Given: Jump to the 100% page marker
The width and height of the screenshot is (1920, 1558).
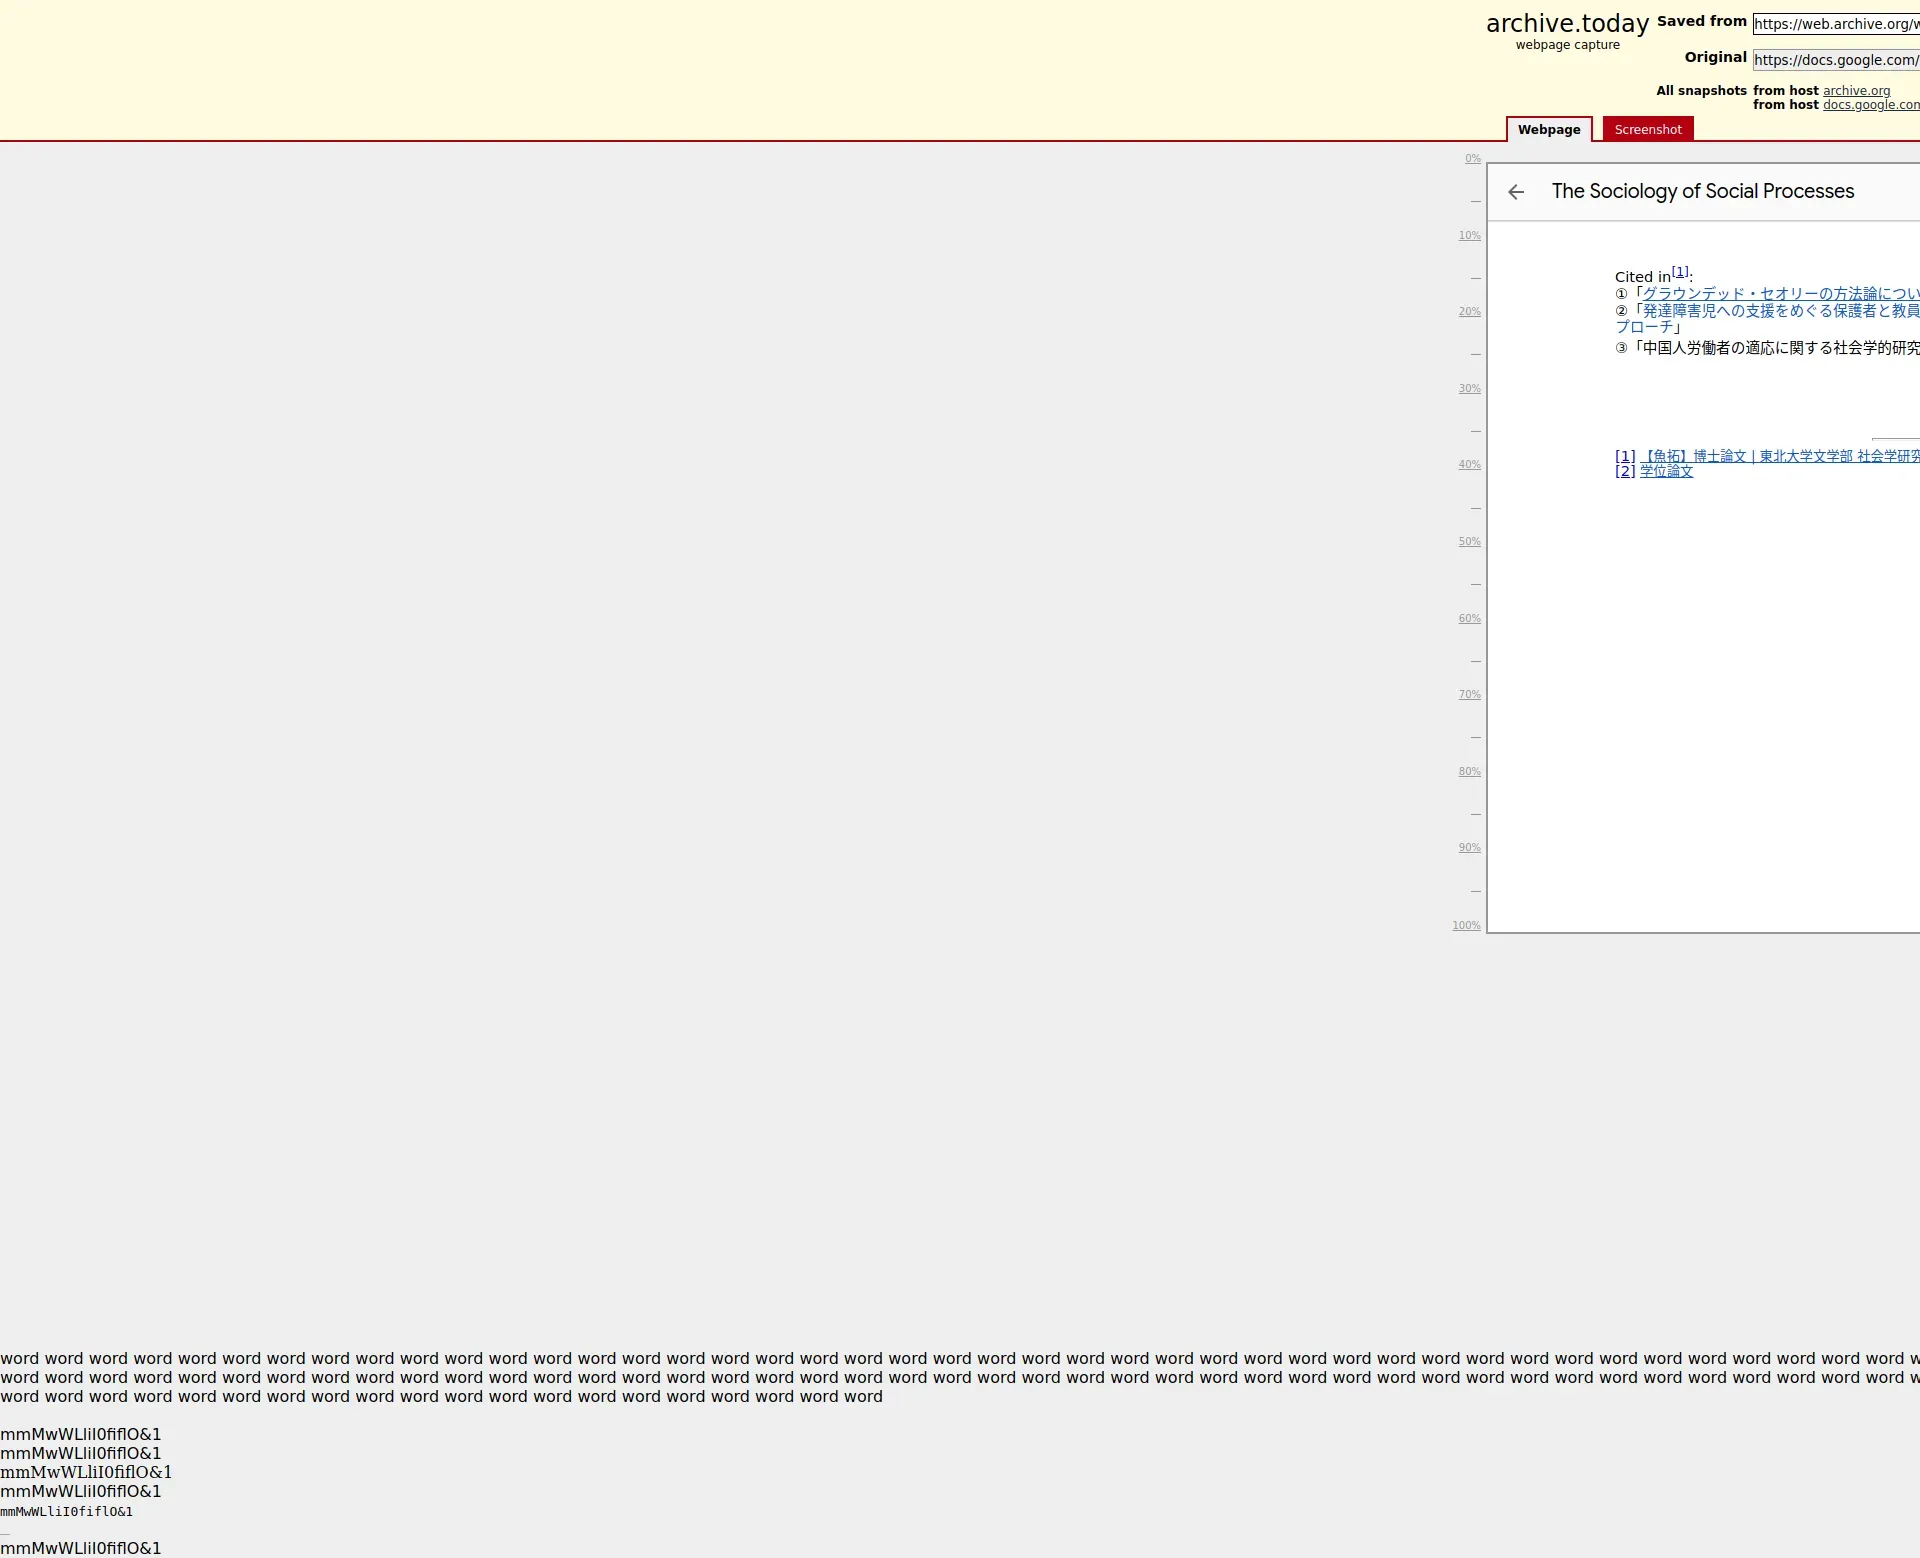Looking at the screenshot, I should pos(1466,925).
